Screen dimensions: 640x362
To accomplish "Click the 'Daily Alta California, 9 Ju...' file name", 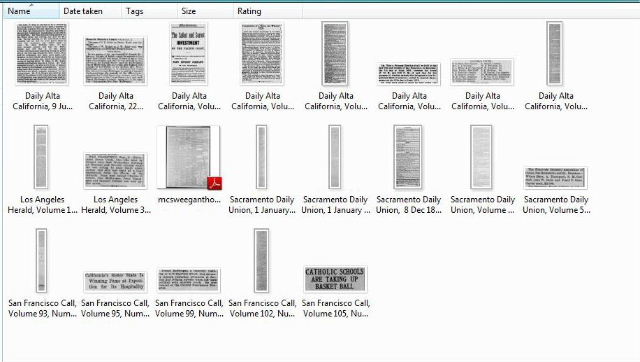I will pos(42,101).
